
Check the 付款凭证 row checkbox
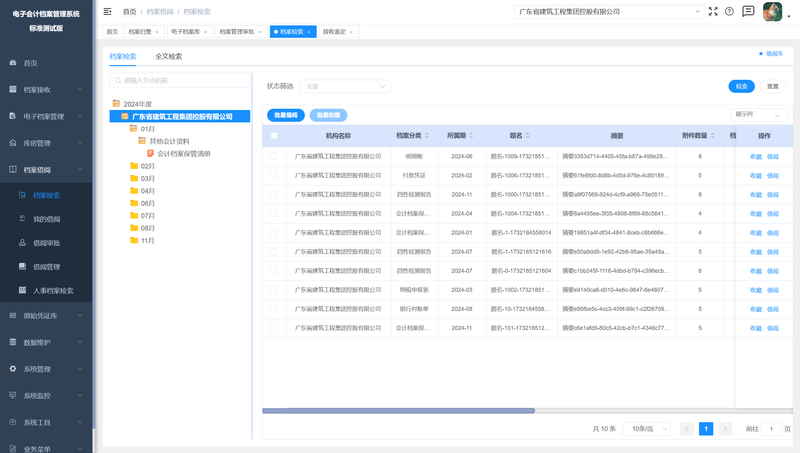(x=273, y=175)
